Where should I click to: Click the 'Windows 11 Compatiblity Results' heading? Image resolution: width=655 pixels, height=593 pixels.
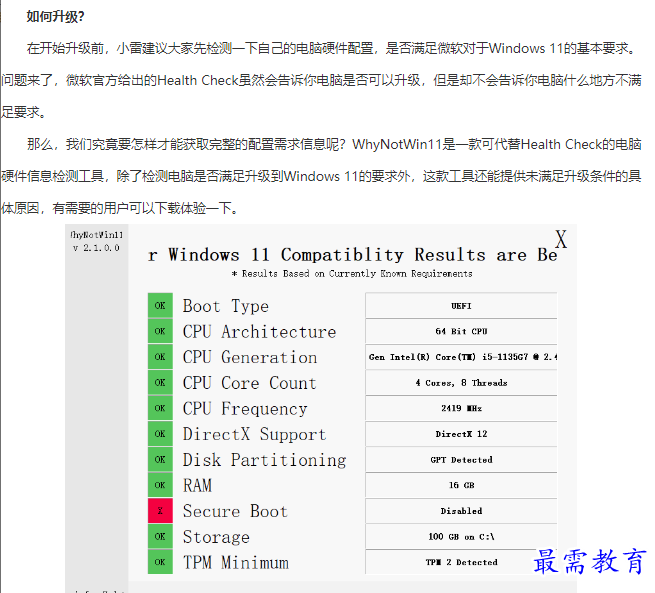point(327,254)
